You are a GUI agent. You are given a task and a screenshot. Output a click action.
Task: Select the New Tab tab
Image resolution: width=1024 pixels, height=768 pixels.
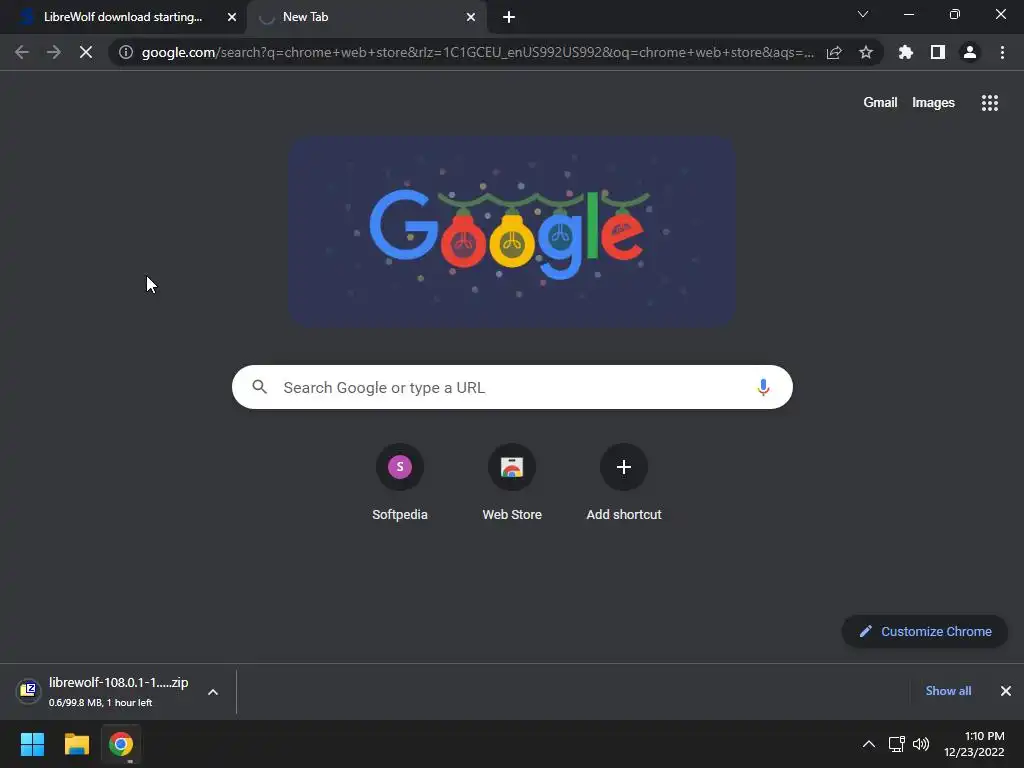[x=366, y=18]
